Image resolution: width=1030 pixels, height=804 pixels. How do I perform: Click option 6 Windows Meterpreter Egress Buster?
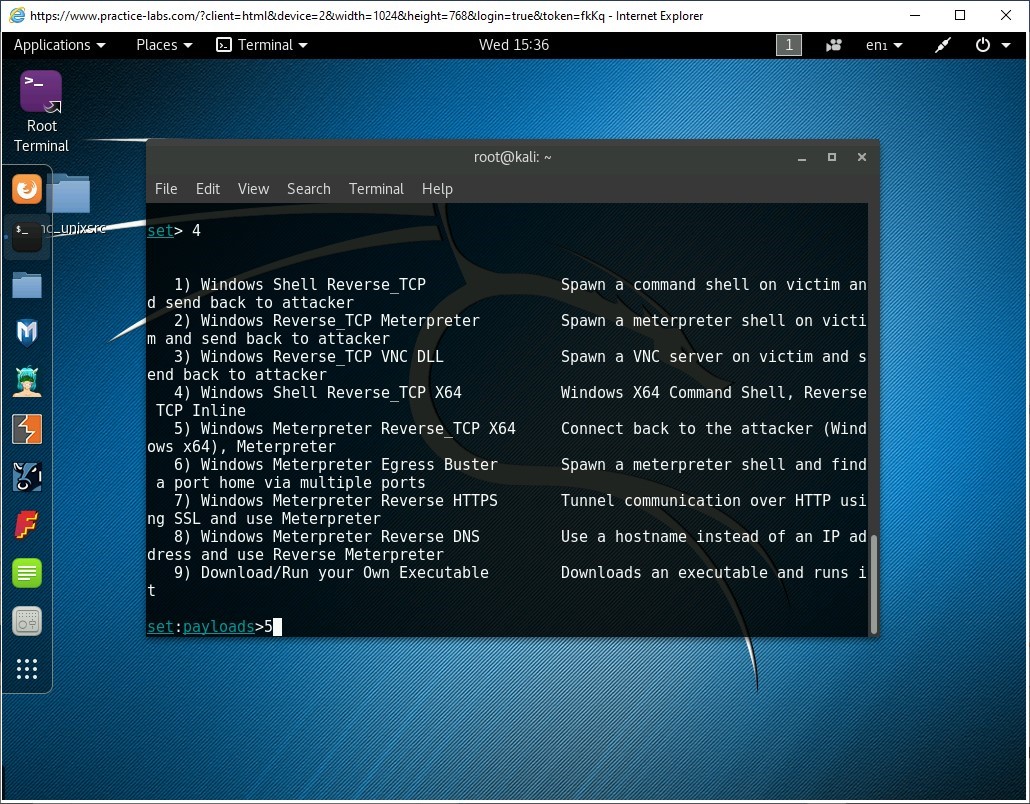[x=336, y=464]
